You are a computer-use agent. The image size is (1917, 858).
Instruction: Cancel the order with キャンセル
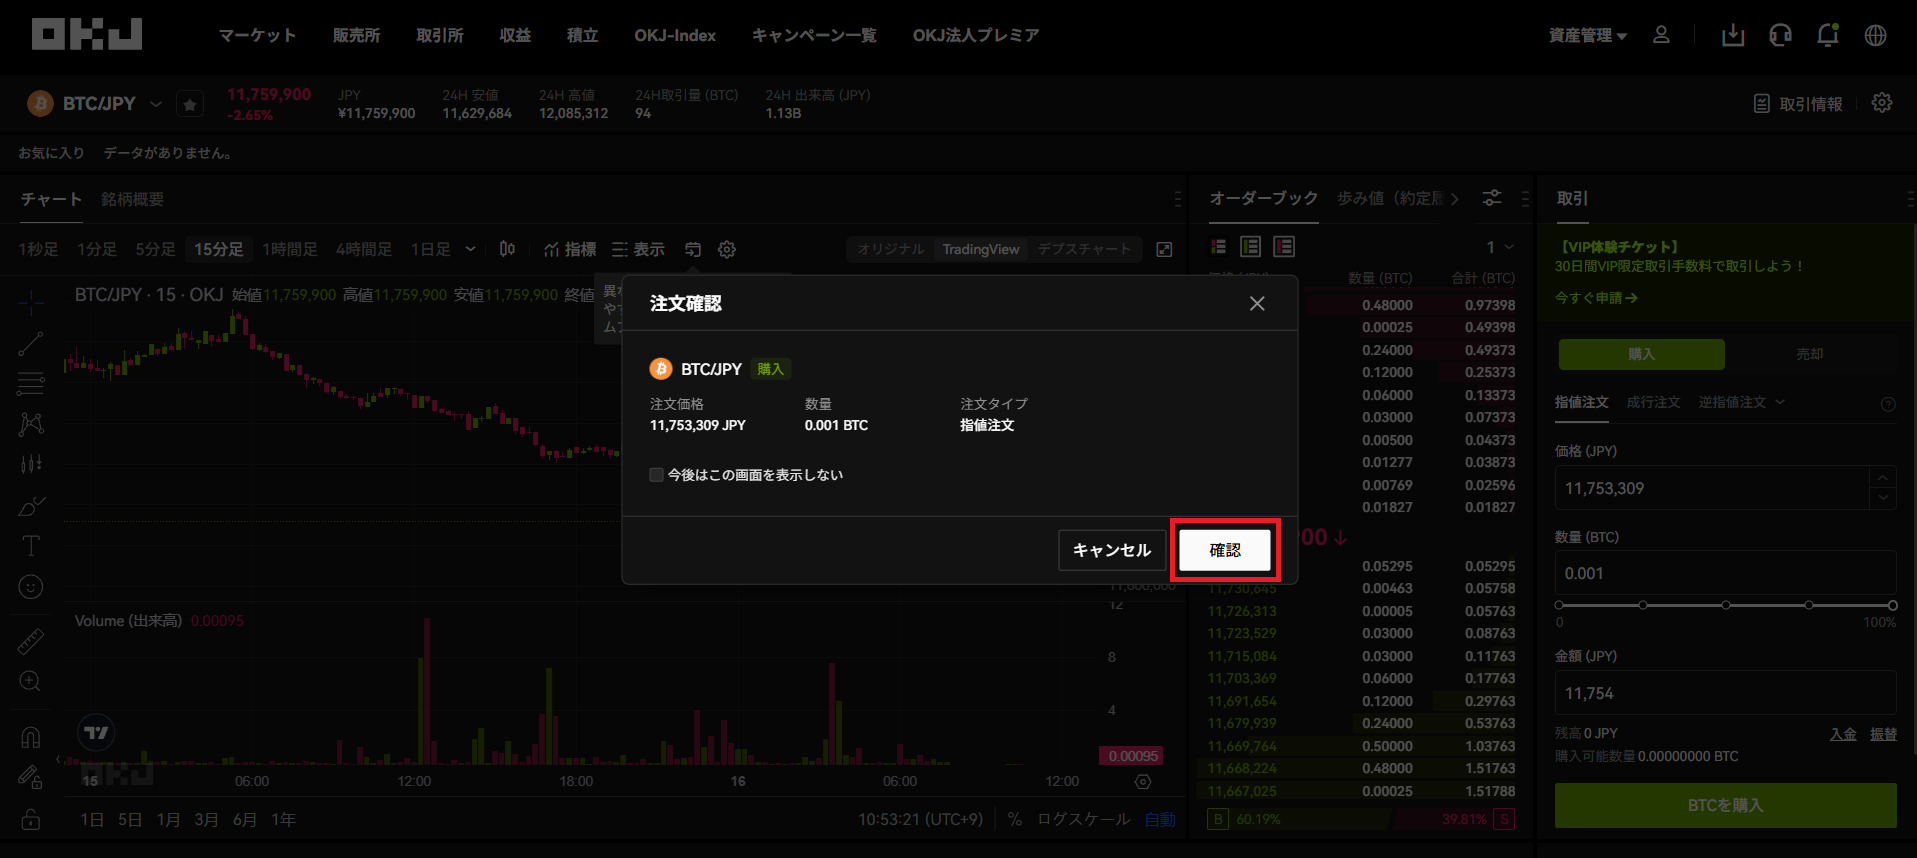coord(1112,550)
